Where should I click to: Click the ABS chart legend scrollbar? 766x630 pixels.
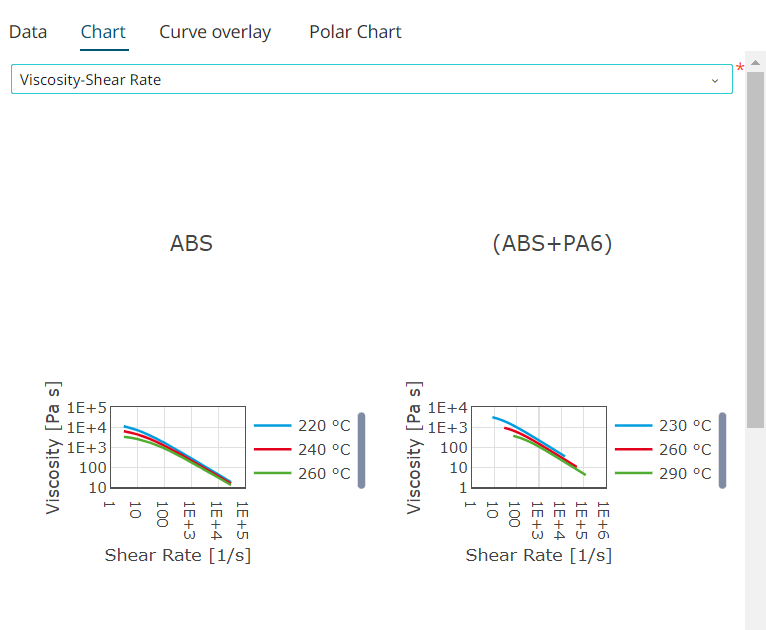[362, 450]
